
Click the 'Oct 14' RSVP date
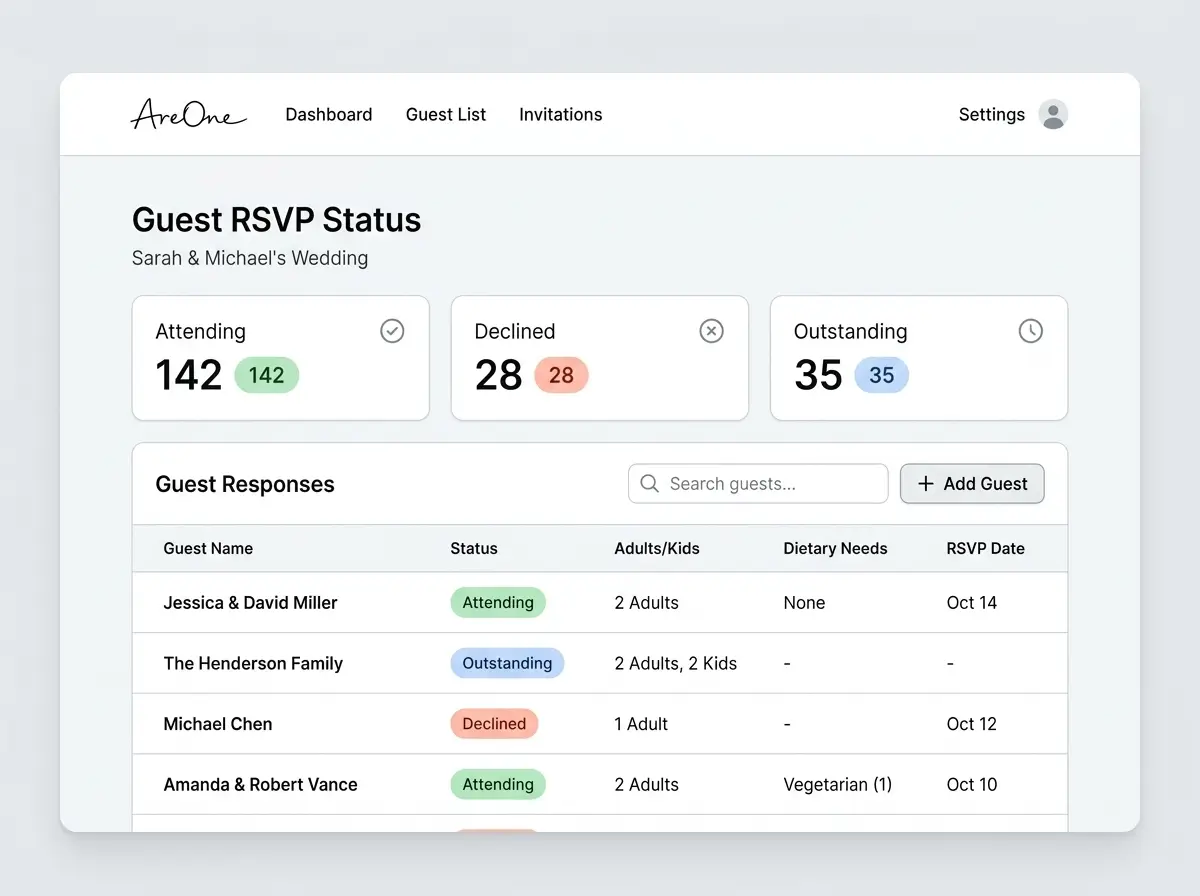tap(972, 603)
